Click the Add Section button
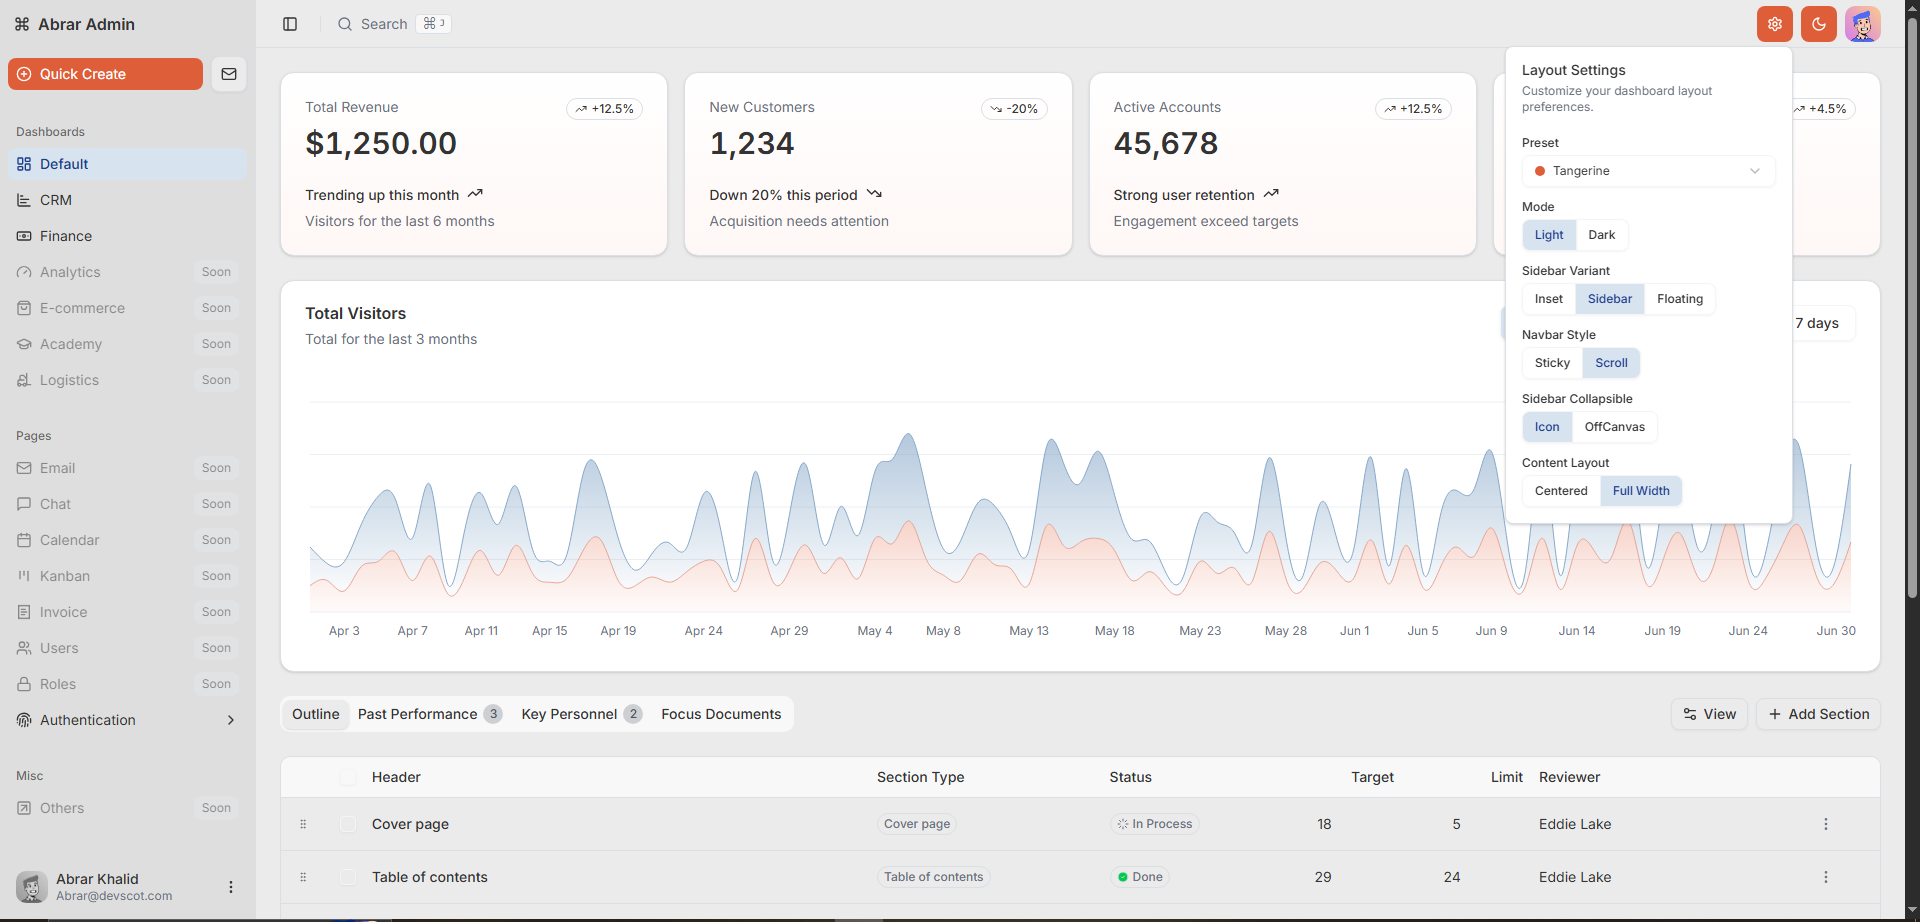The width and height of the screenshot is (1920, 922). click(x=1818, y=714)
